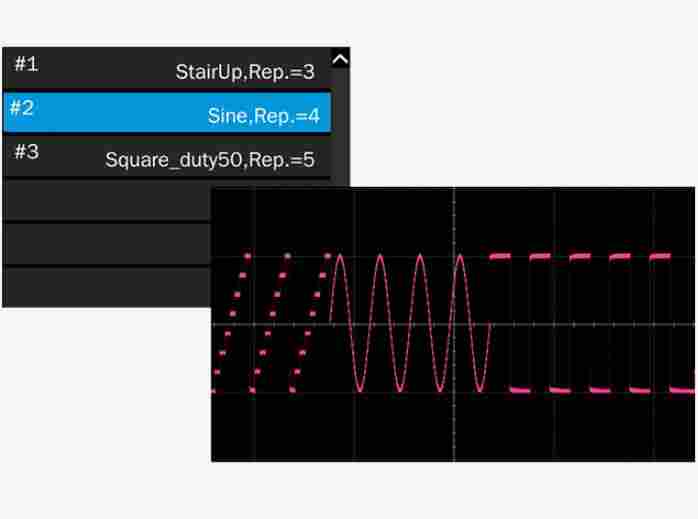
Task: Click the last sine wave trough
Action: 480,388
